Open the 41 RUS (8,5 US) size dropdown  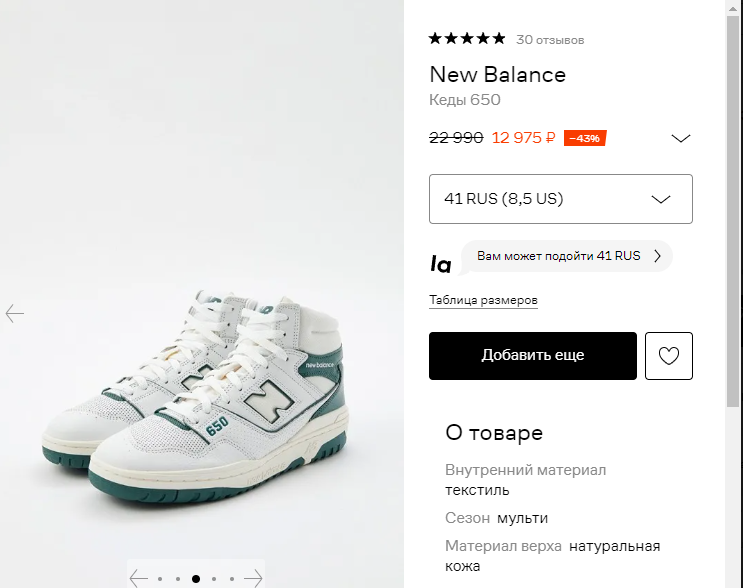click(560, 199)
